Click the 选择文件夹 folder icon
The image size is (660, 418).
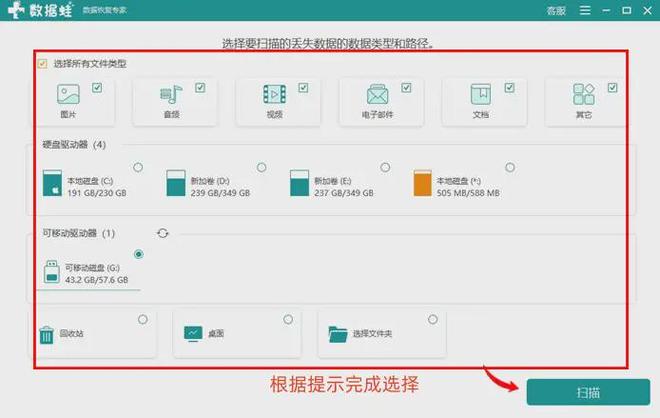(x=337, y=334)
